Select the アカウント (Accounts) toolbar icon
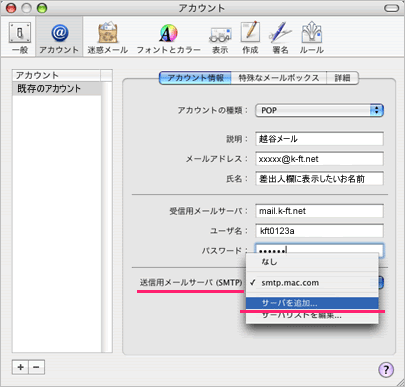Screen dimensions: 405x387 (x=59, y=38)
